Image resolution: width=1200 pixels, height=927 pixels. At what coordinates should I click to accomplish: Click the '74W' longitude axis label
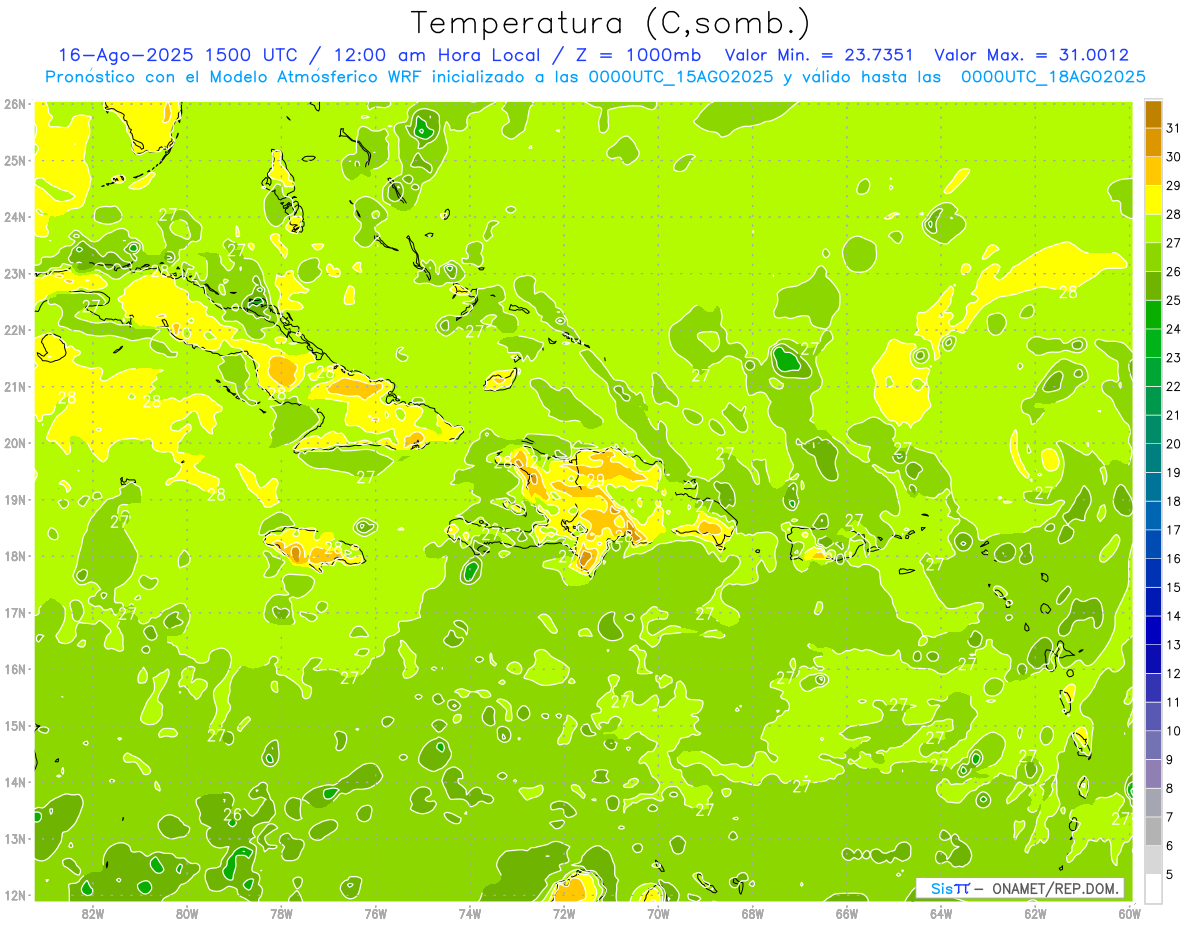pyautogui.click(x=470, y=913)
